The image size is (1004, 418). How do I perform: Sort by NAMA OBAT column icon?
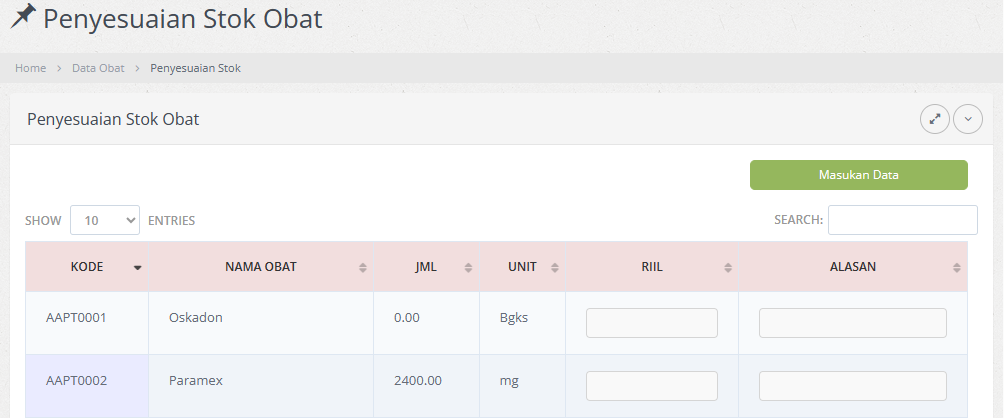point(362,268)
